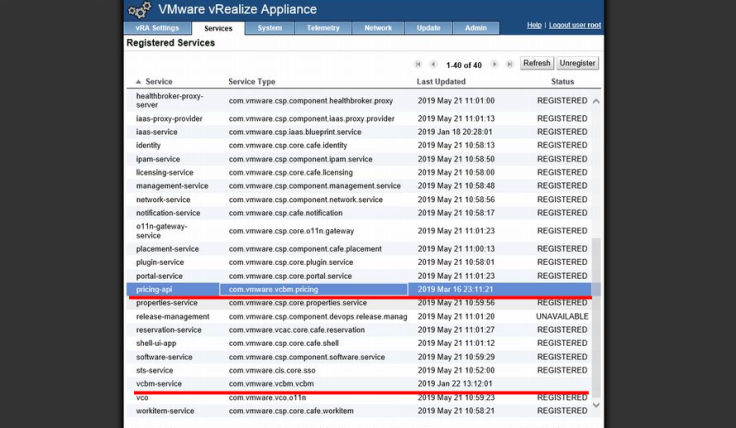This screenshot has width=736, height=428.
Task: Switch to the Network tab
Action: pyautogui.click(x=378, y=28)
